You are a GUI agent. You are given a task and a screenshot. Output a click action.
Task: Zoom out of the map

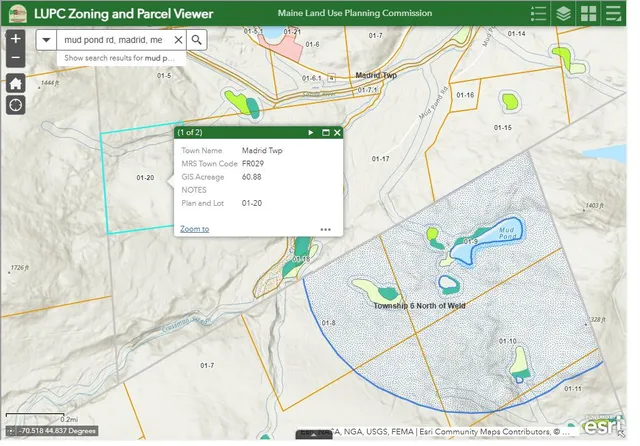[x=16, y=59]
